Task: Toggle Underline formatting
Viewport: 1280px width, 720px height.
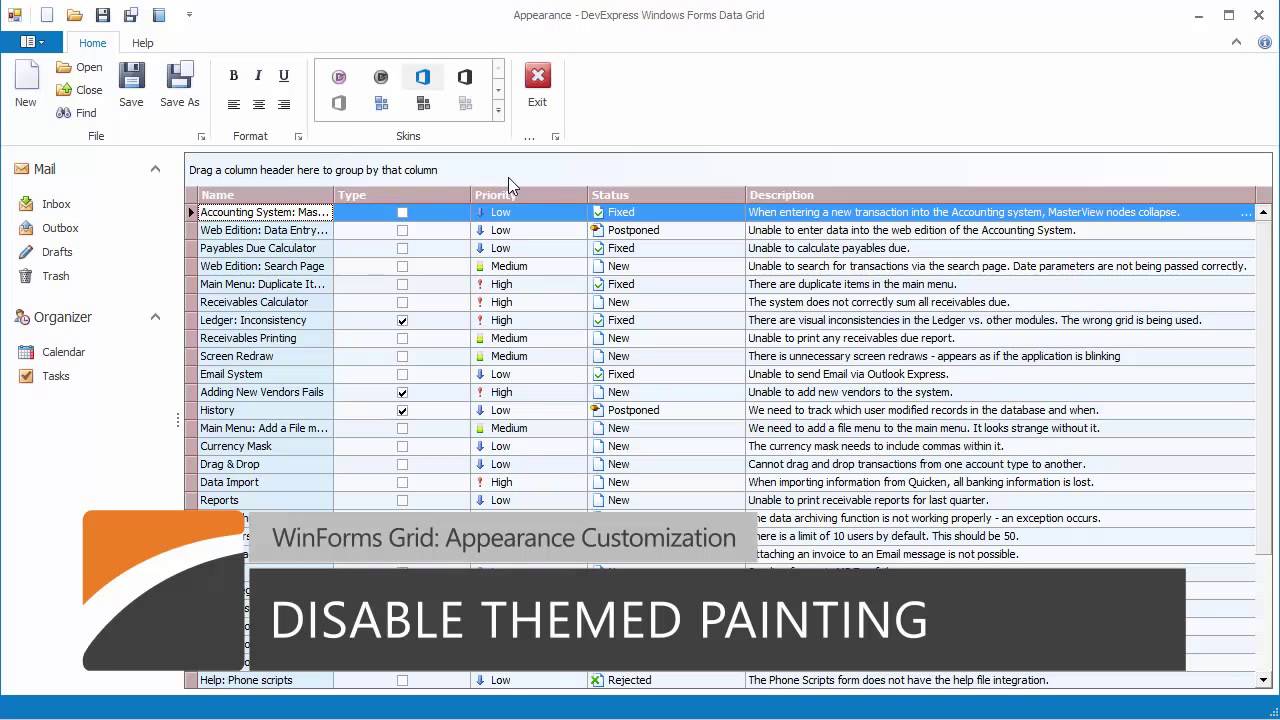Action: coord(284,75)
